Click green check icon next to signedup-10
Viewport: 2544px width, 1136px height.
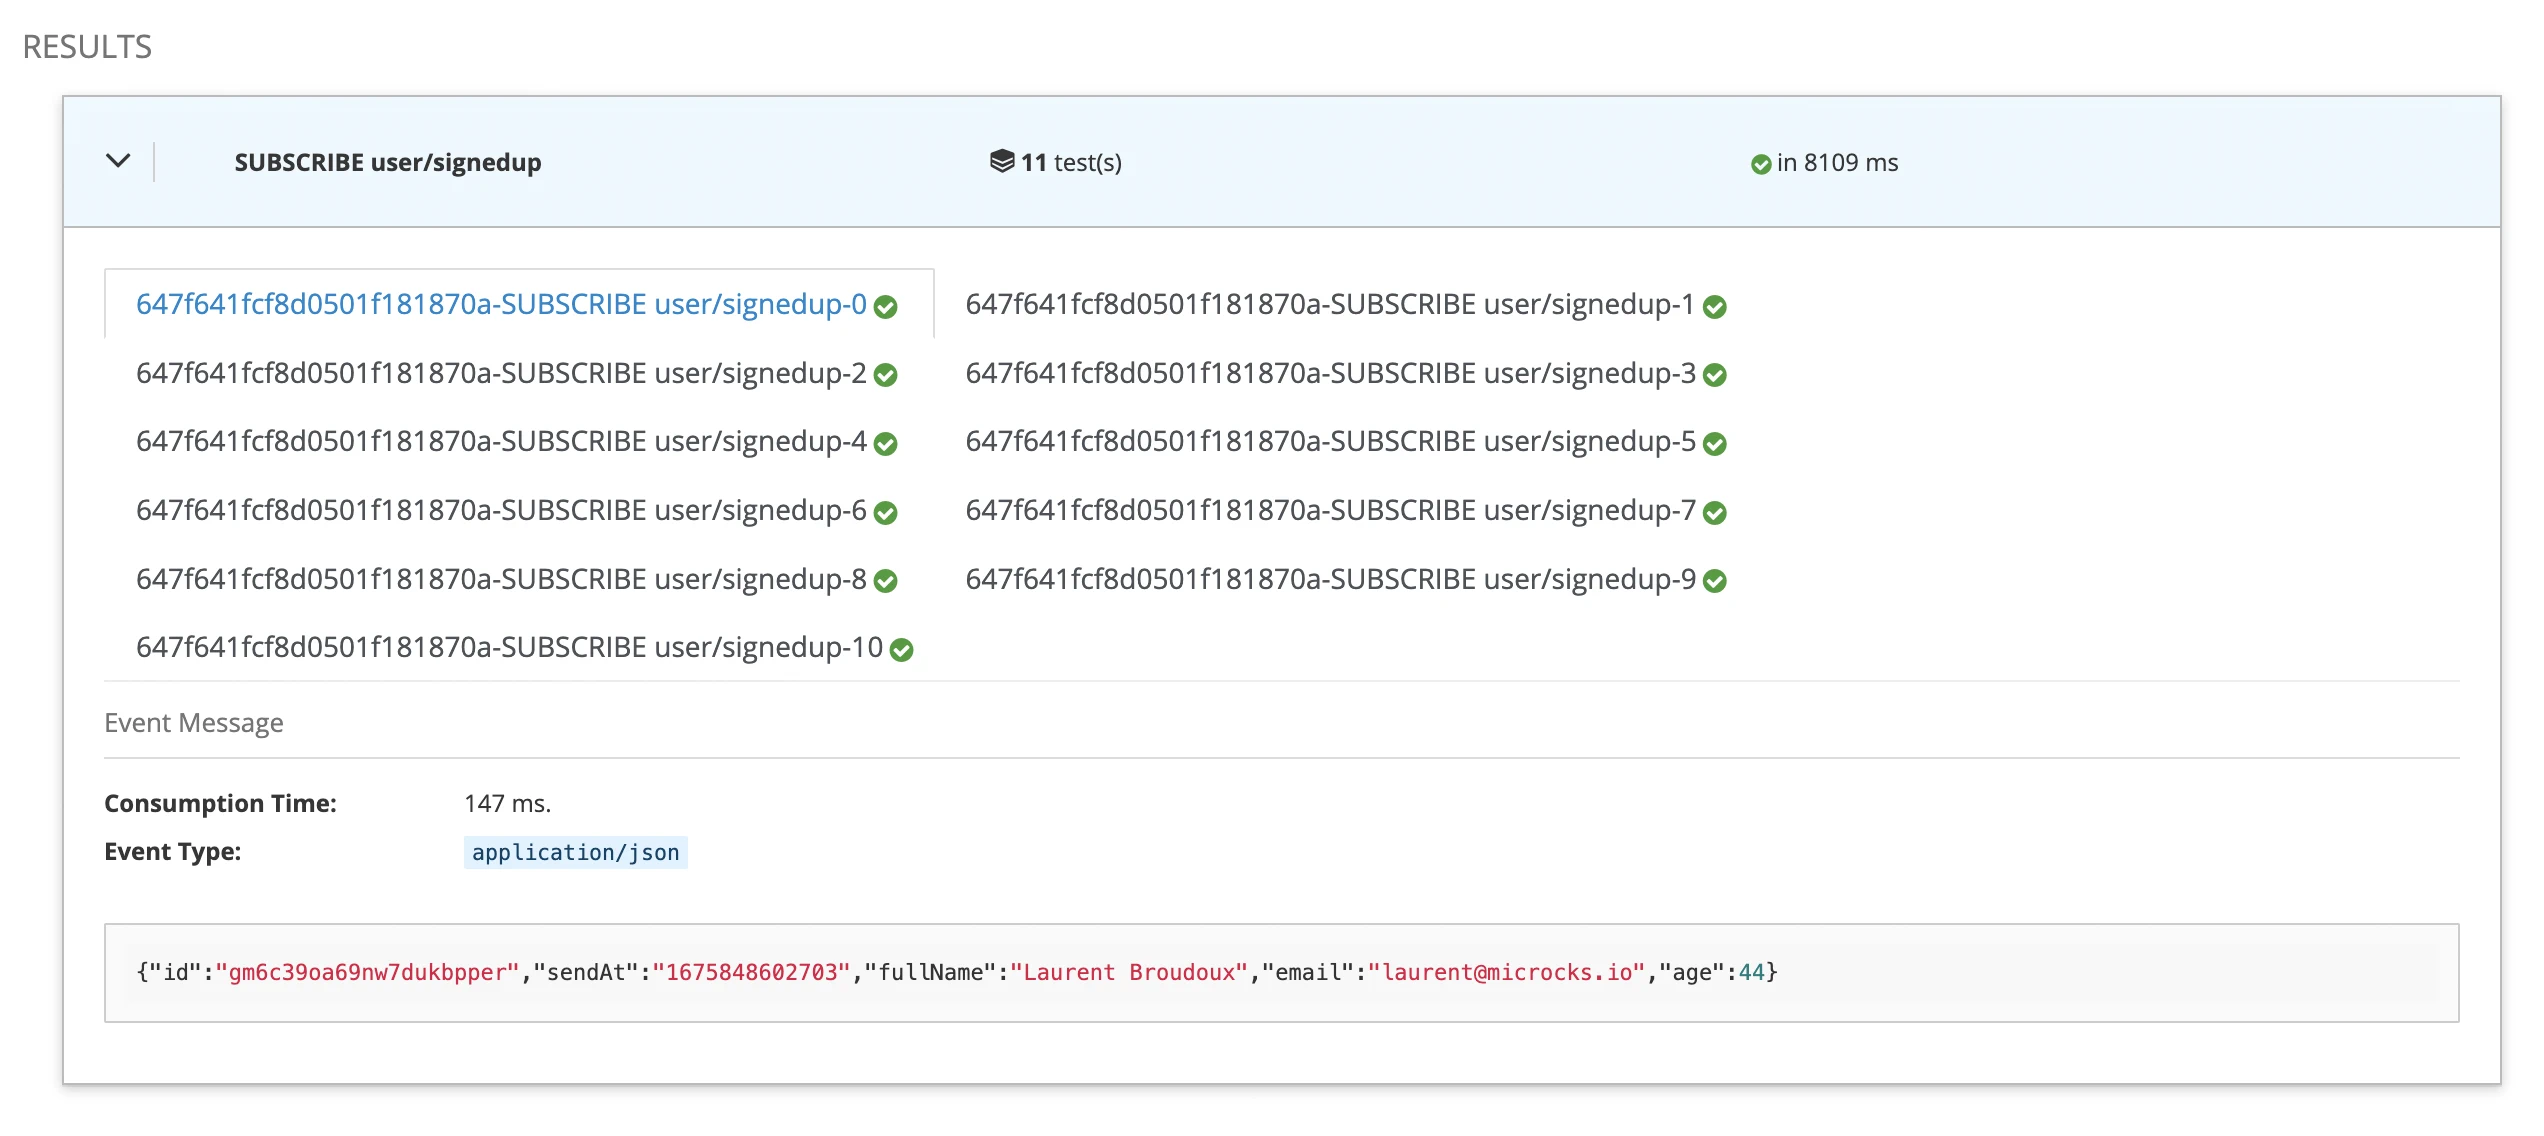click(901, 650)
